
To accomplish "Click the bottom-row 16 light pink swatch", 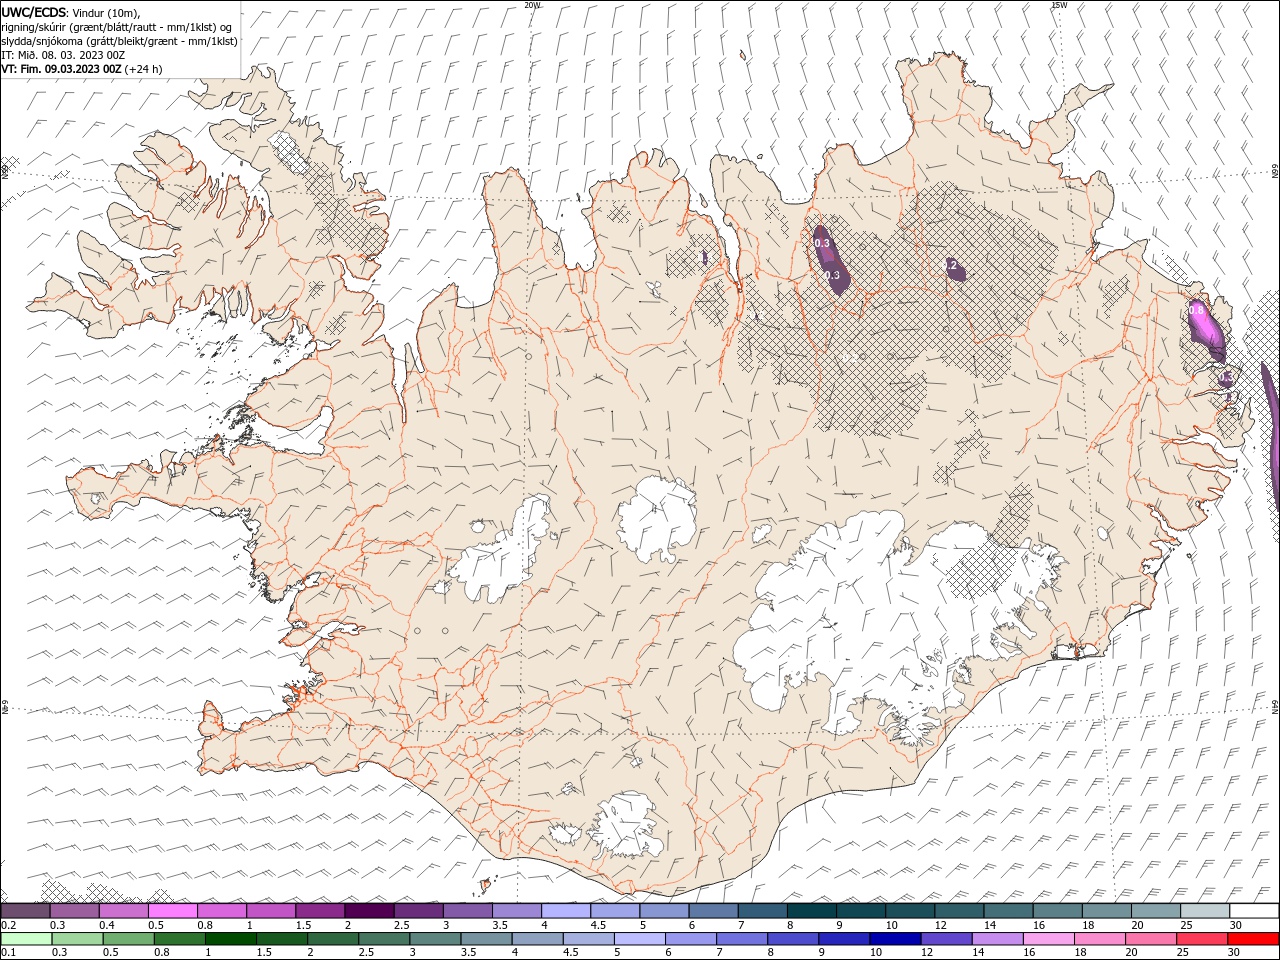I will tap(1047, 939).
